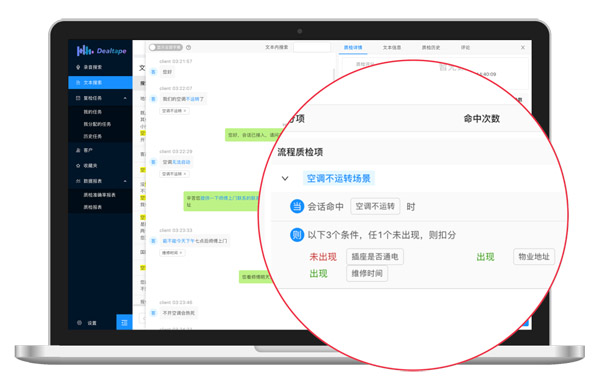The height and width of the screenshot is (384, 600).
Task: Click the 客户 people icon in sidebar
Action: (x=78, y=150)
